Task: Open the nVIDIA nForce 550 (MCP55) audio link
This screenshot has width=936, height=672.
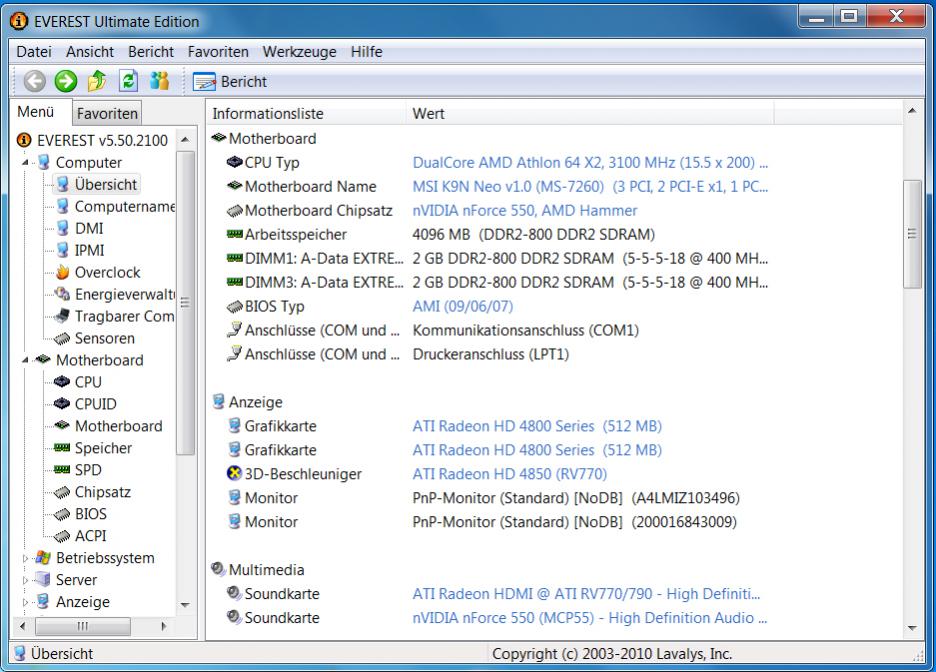Action: [x=590, y=618]
